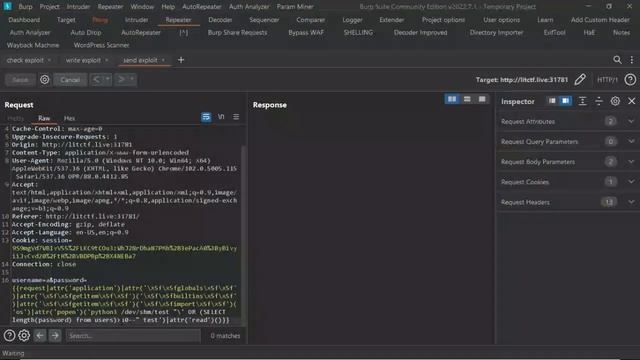Image resolution: width=640 pixels, height=360 pixels.
Task: Switch to the Proxy tab
Action: tap(100, 20)
